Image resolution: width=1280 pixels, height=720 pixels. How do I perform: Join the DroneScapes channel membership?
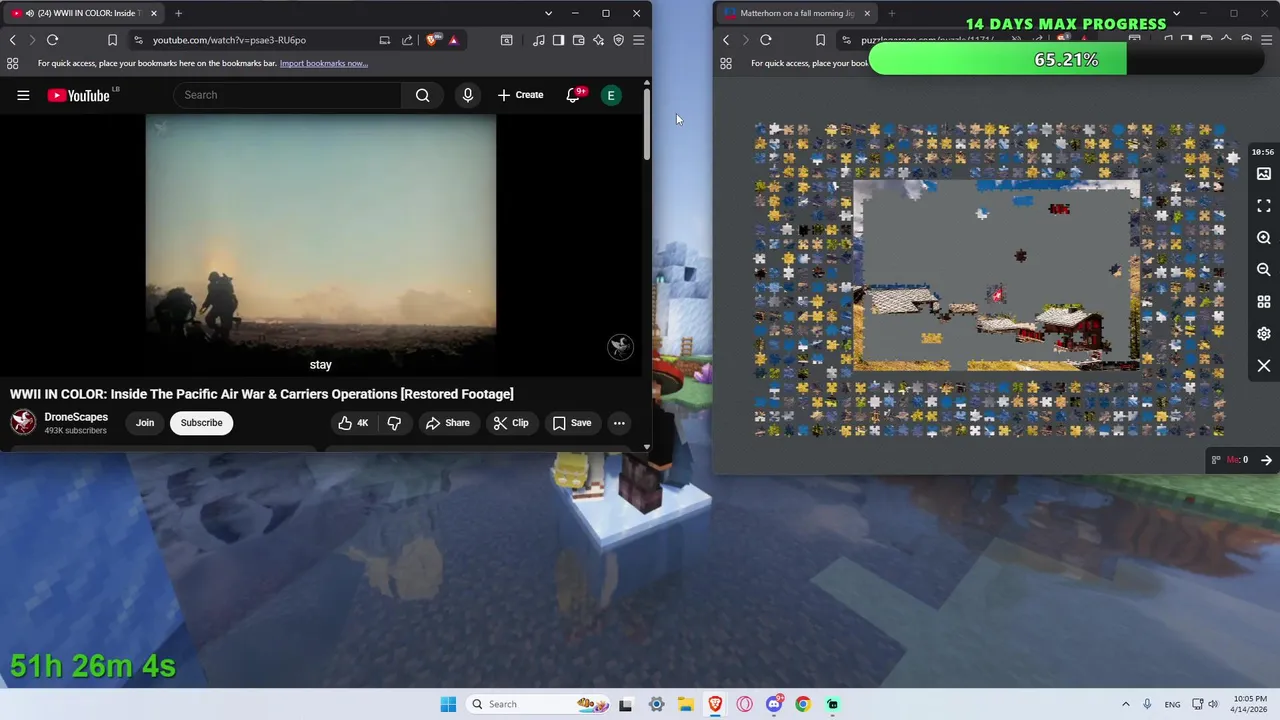coord(145,423)
